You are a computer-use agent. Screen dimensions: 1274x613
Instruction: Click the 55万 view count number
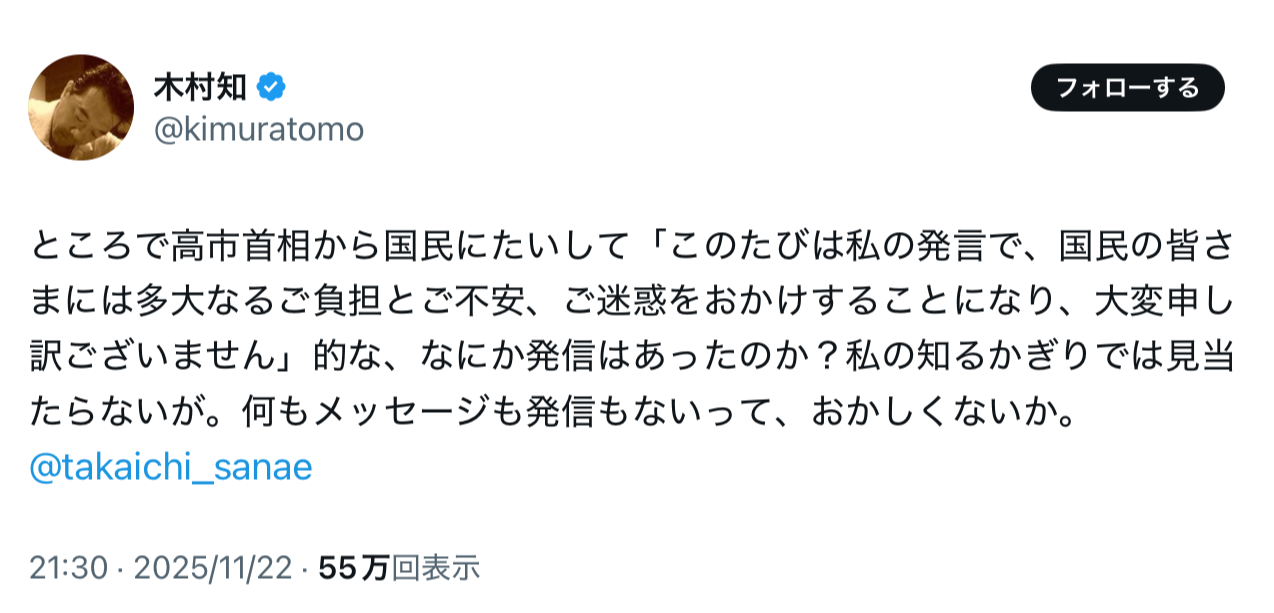pos(353,568)
